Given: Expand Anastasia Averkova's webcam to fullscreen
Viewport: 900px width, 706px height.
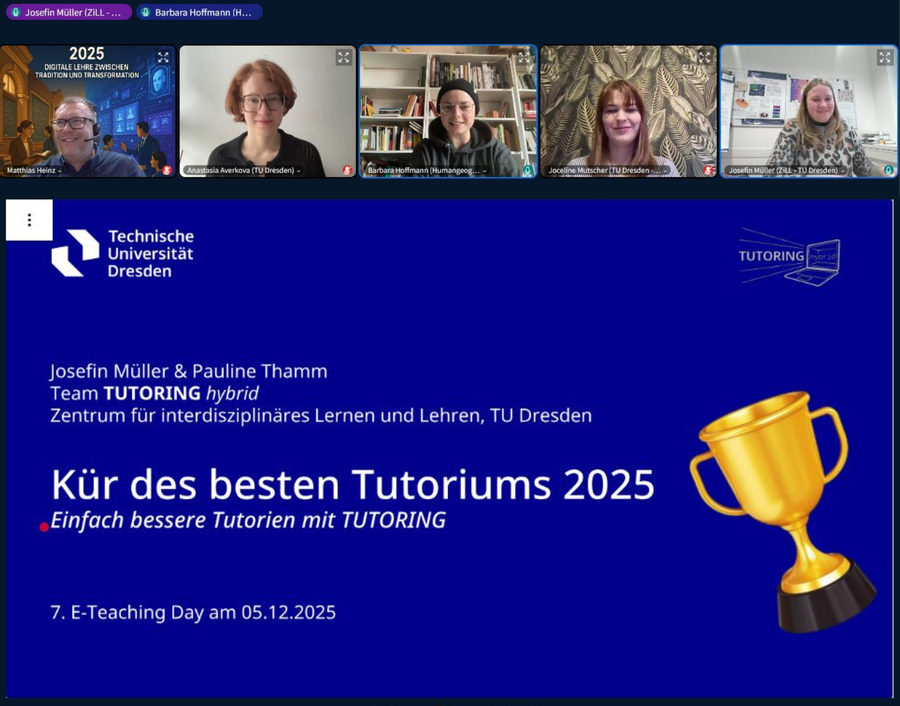Looking at the screenshot, I should [x=344, y=58].
